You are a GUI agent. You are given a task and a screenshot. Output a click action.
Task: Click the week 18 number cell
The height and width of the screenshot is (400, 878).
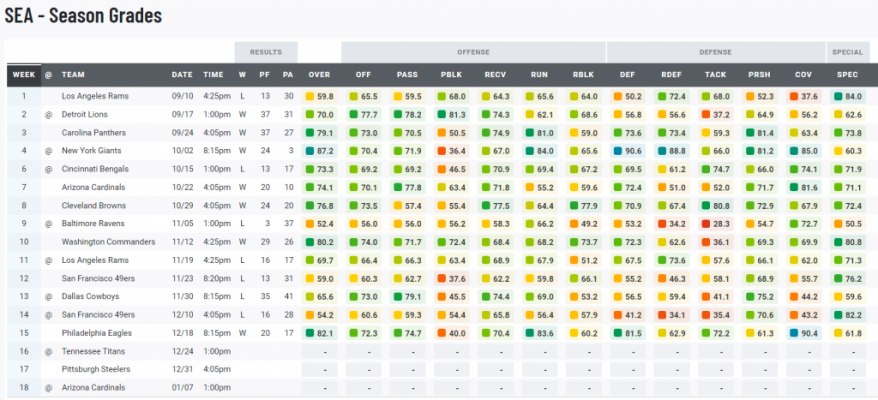[24, 388]
